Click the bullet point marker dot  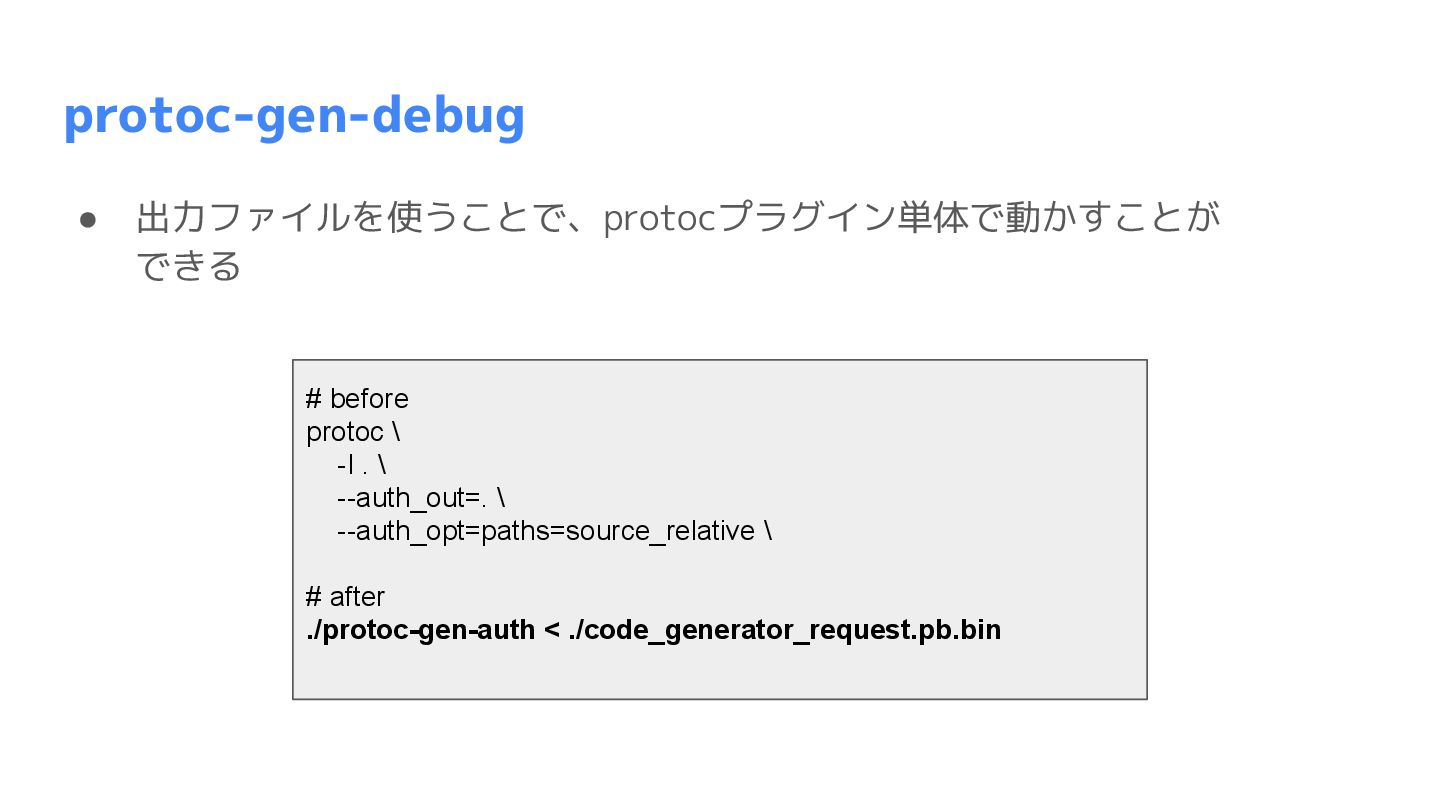pyautogui.click(x=87, y=219)
